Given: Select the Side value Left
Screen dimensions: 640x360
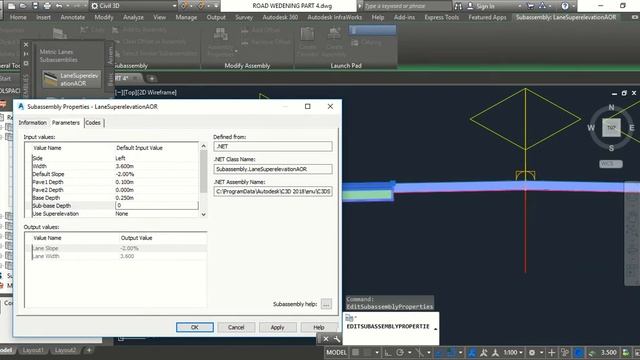Looking at the screenshot, I should coord(120,158).
